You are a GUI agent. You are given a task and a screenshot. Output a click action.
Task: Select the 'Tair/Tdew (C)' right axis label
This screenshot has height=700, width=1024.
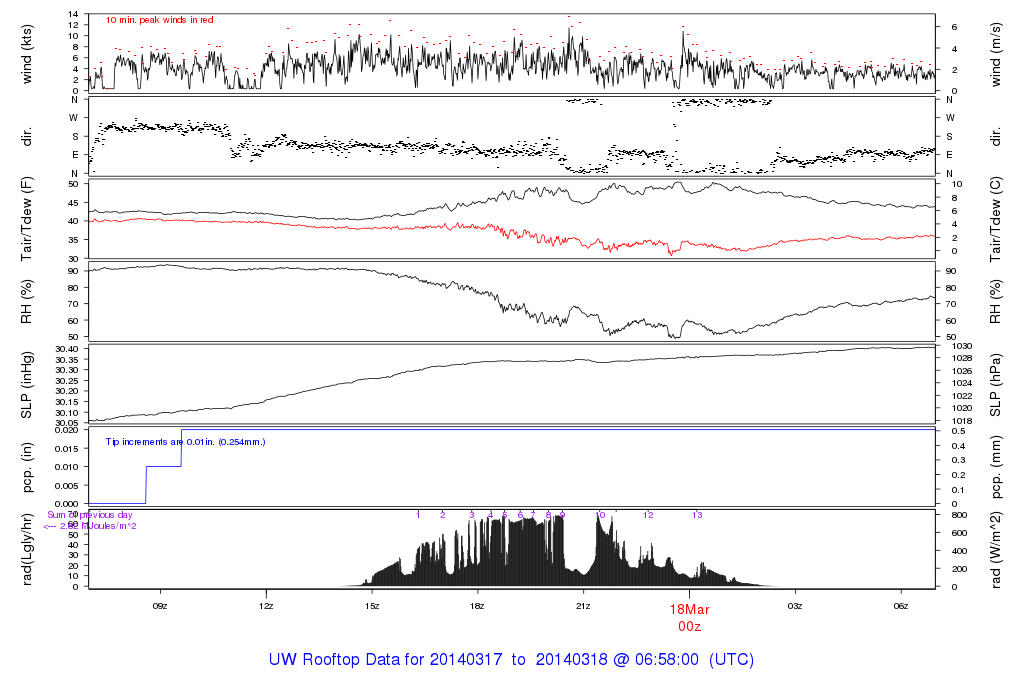coord(996,217)
